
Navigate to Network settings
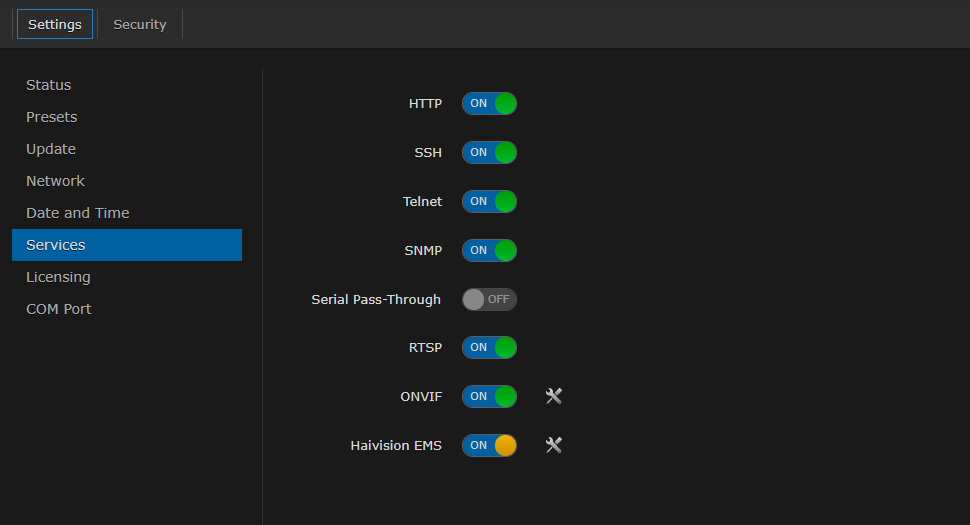coord(56,181)
